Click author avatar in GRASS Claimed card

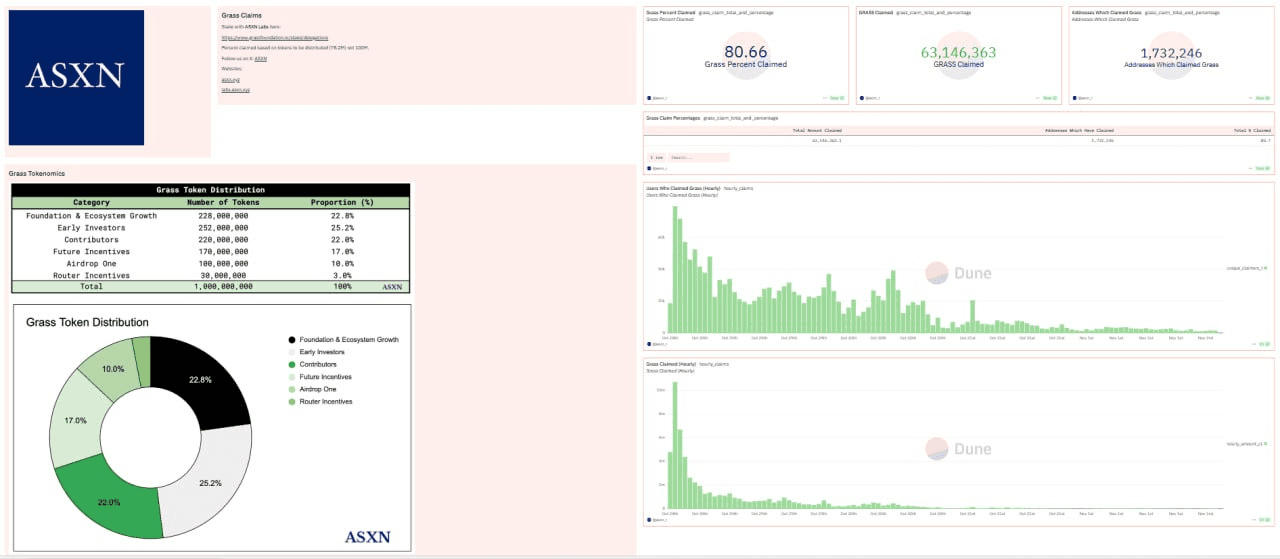click(862, 98)
